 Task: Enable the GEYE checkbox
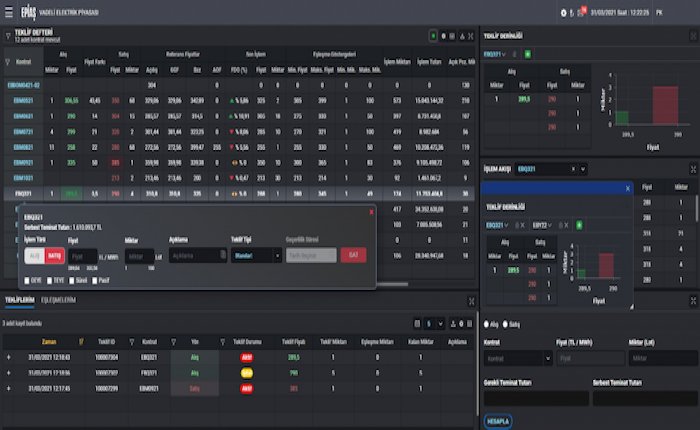[x=28, y=280]
